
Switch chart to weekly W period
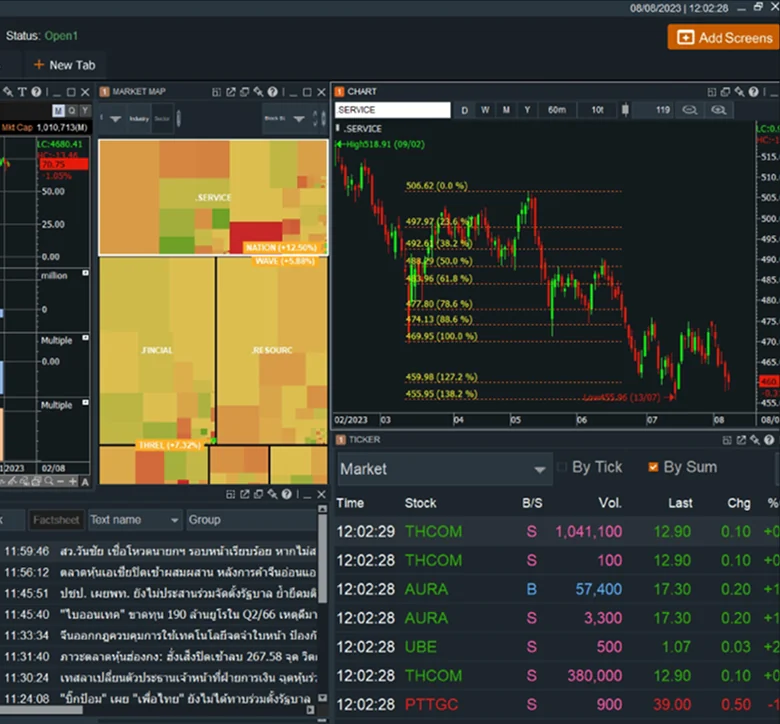(x=485, y=110)
